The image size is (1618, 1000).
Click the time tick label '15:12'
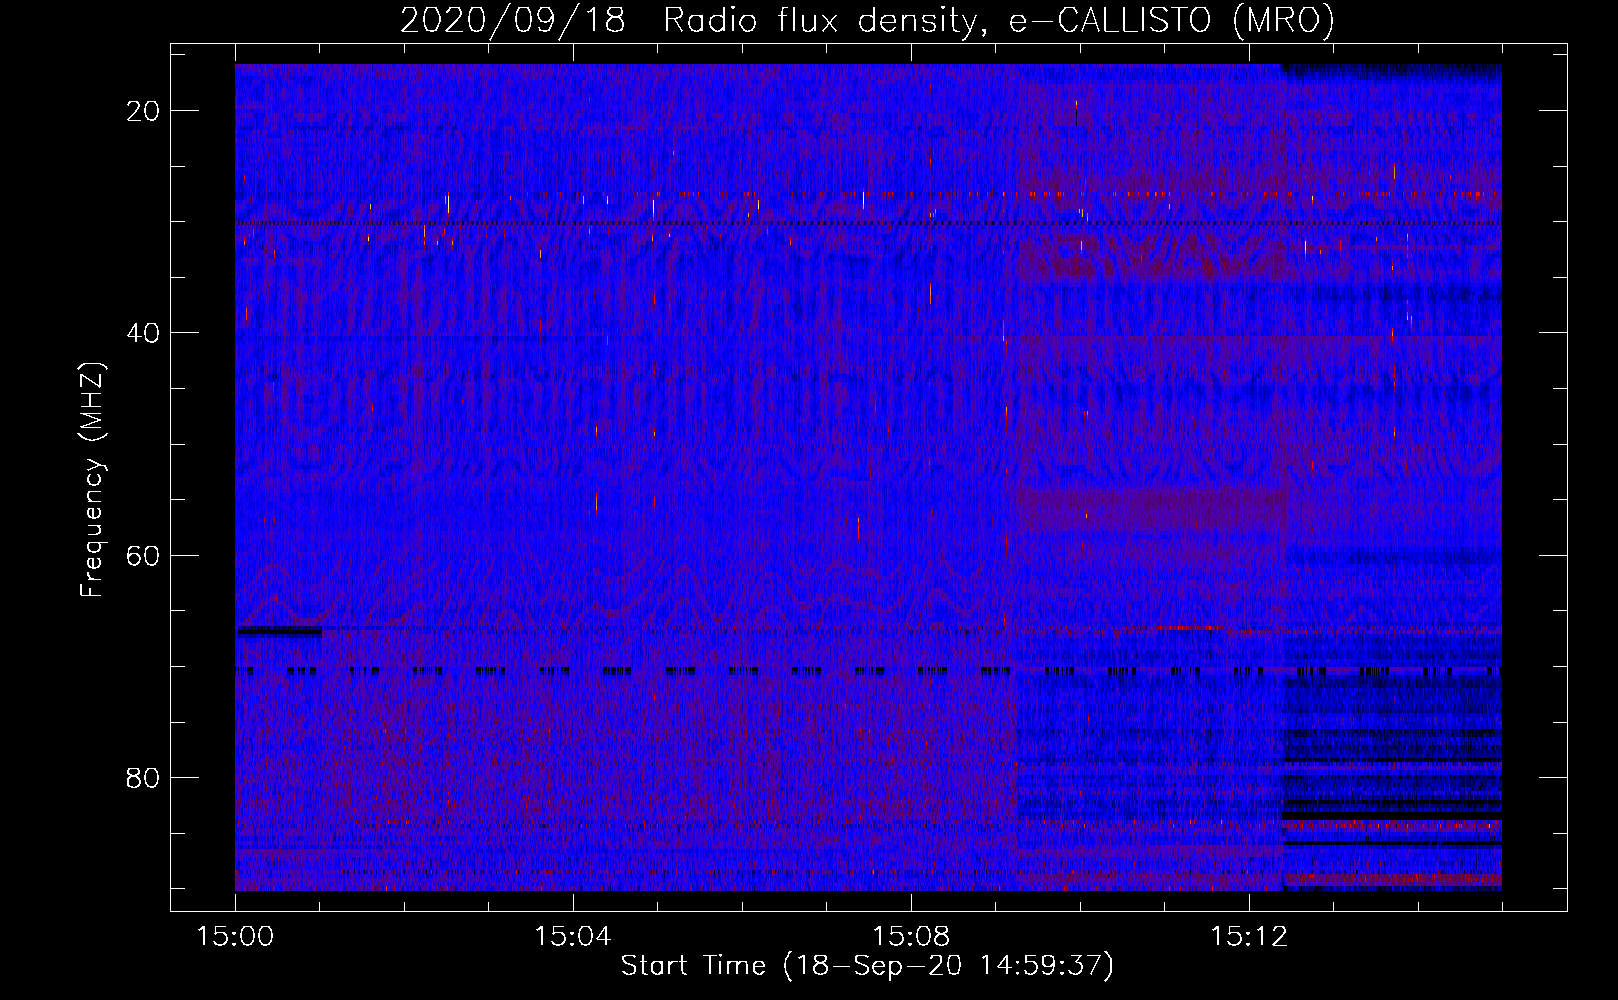[x=1249, y=937]
